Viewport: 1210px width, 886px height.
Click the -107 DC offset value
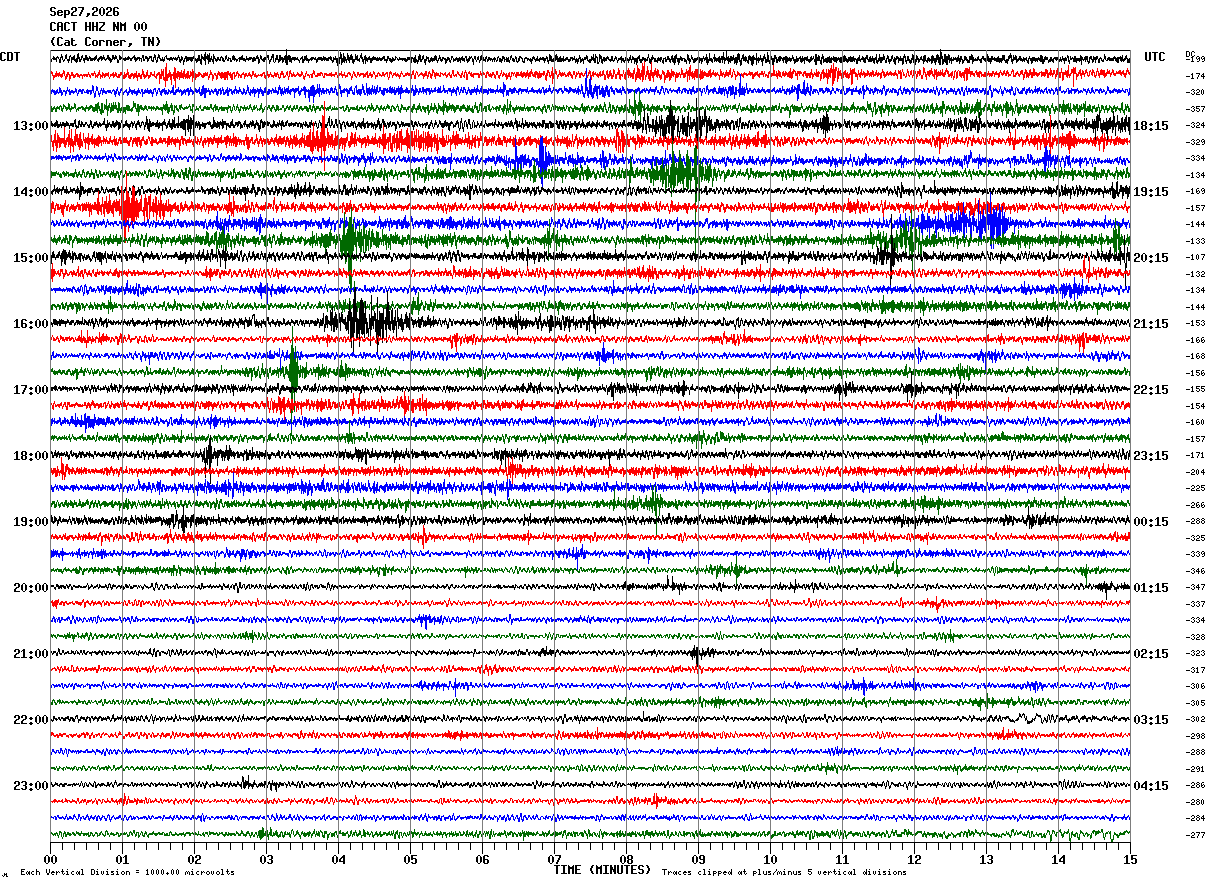tap(1195, 257)
